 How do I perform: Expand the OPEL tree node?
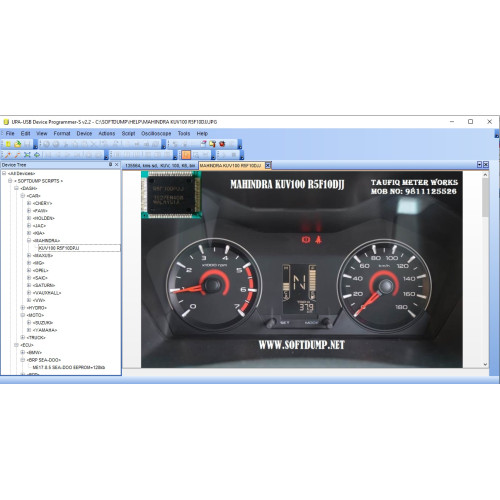(29, 270)
